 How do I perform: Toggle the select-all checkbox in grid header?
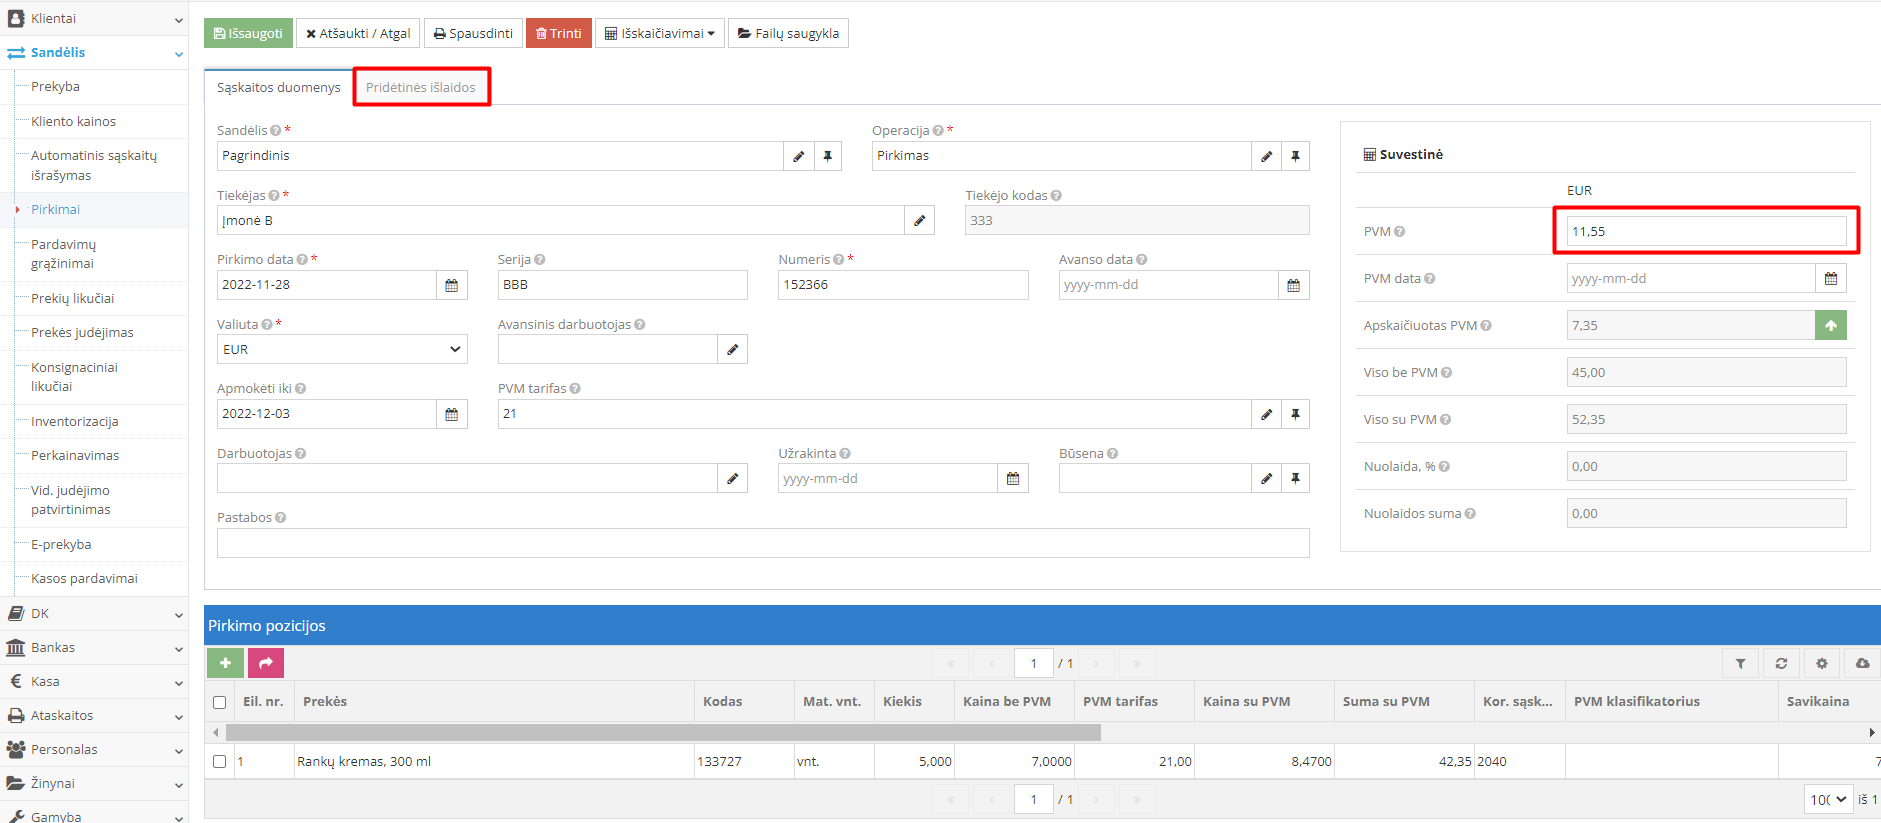[x=220, y=702]
